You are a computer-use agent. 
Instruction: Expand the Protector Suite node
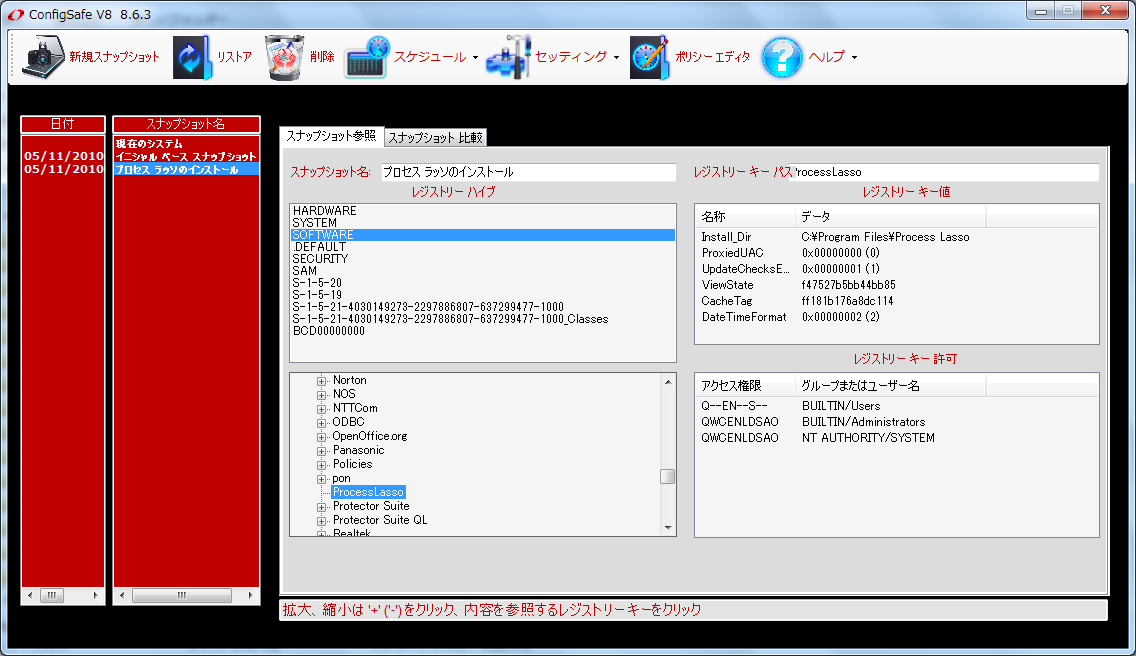click(321, 506)
